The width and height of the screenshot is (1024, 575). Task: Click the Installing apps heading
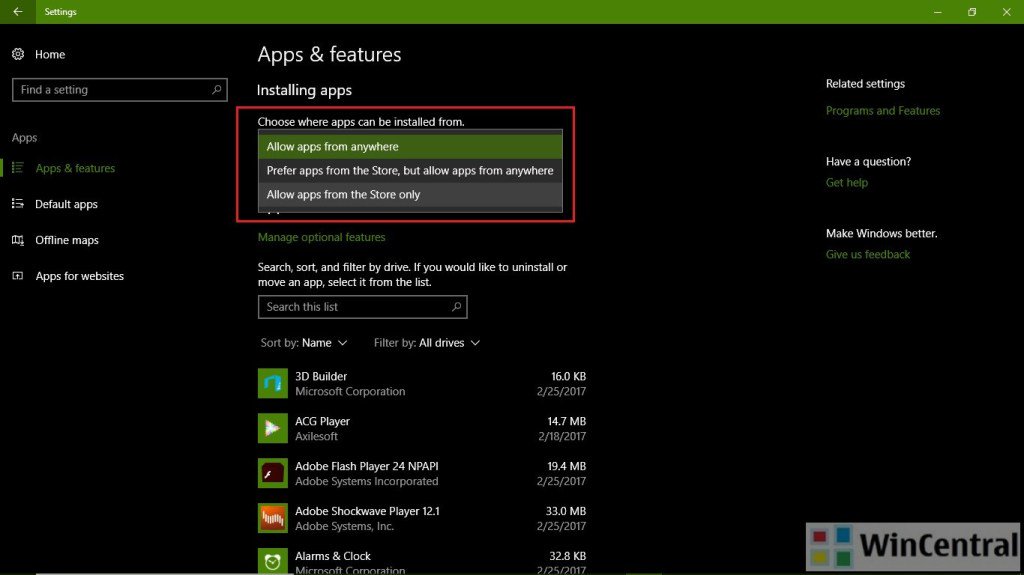304,90
